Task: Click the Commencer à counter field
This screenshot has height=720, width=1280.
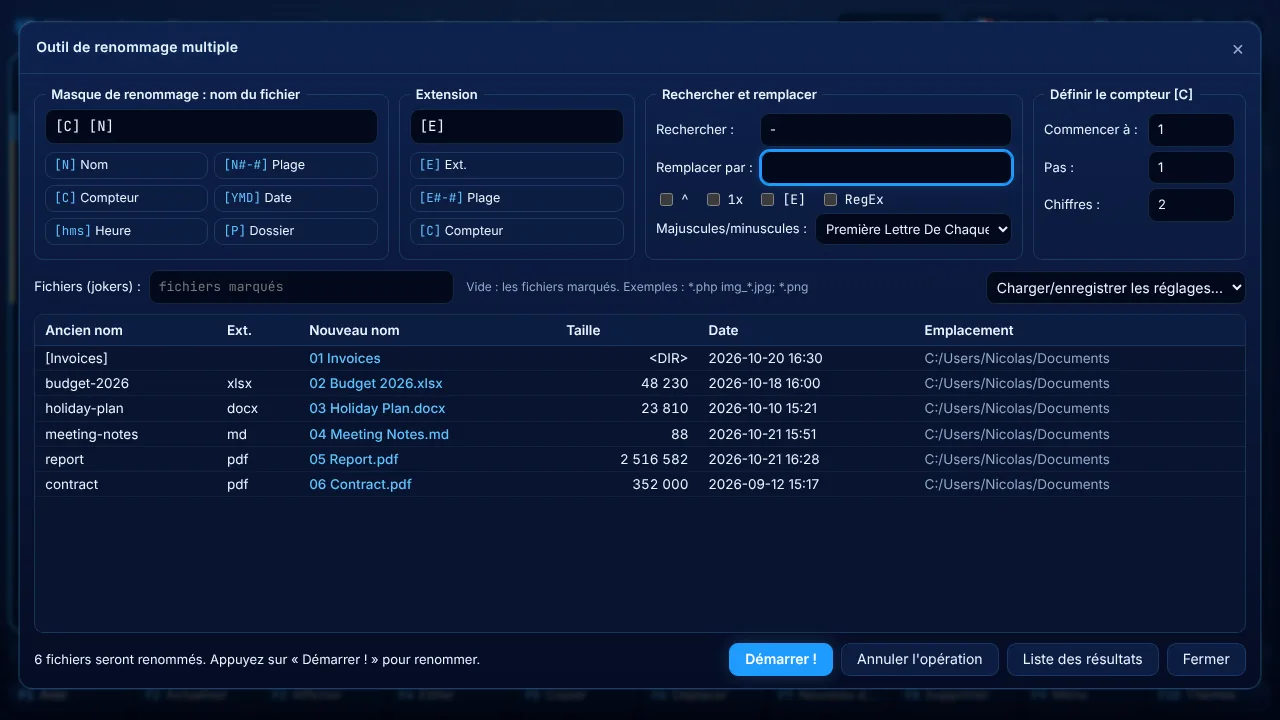Action: pos(1191,130)
